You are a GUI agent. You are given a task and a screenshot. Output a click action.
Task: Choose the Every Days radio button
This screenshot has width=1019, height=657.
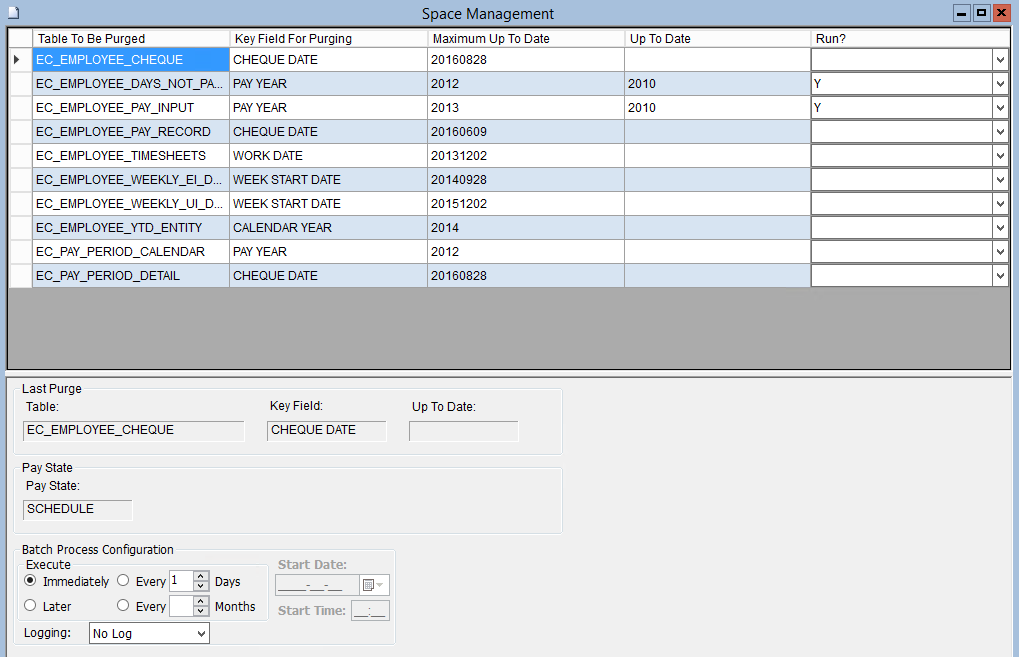[123, 581]
